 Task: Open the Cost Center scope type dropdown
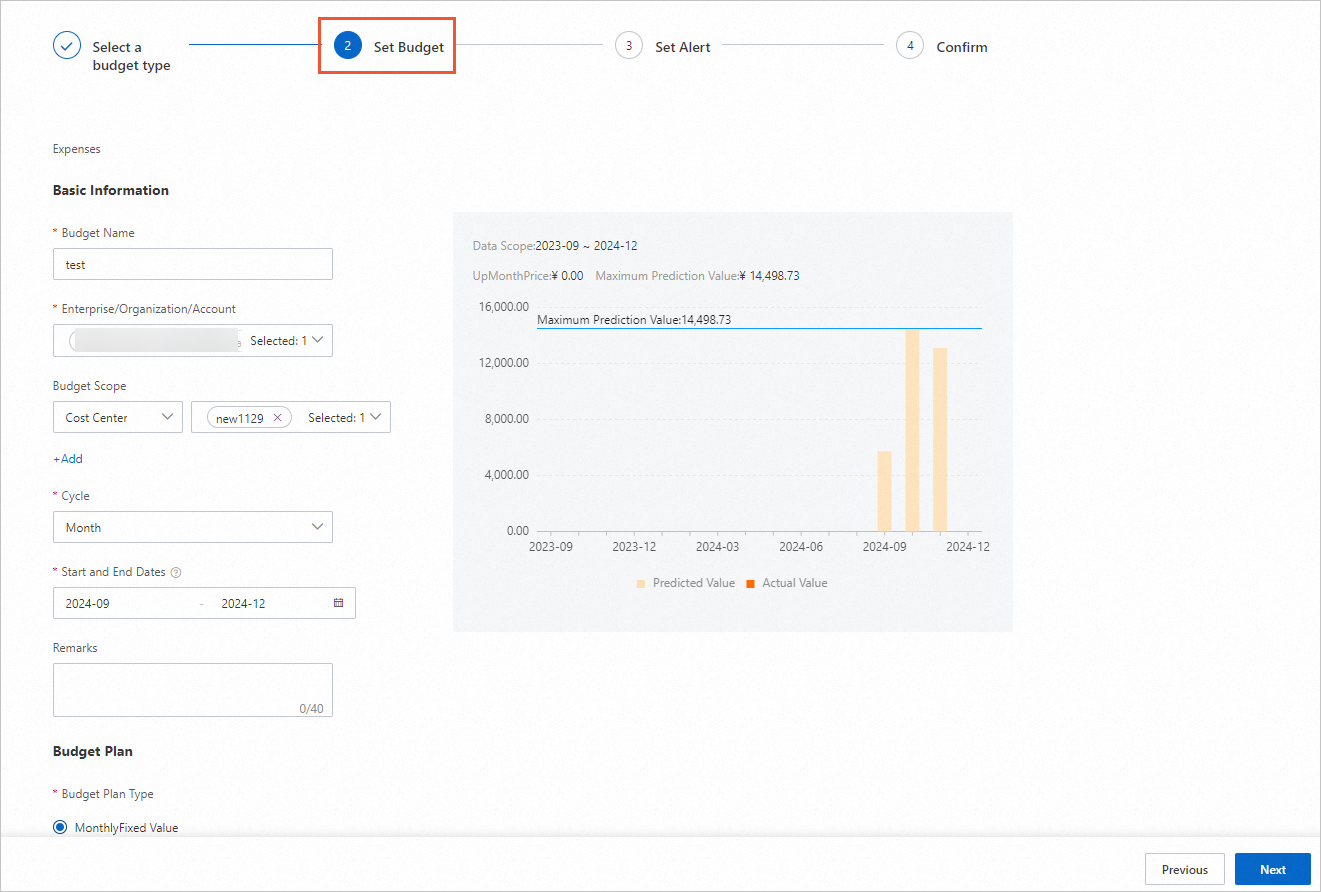tap(118, 418)
